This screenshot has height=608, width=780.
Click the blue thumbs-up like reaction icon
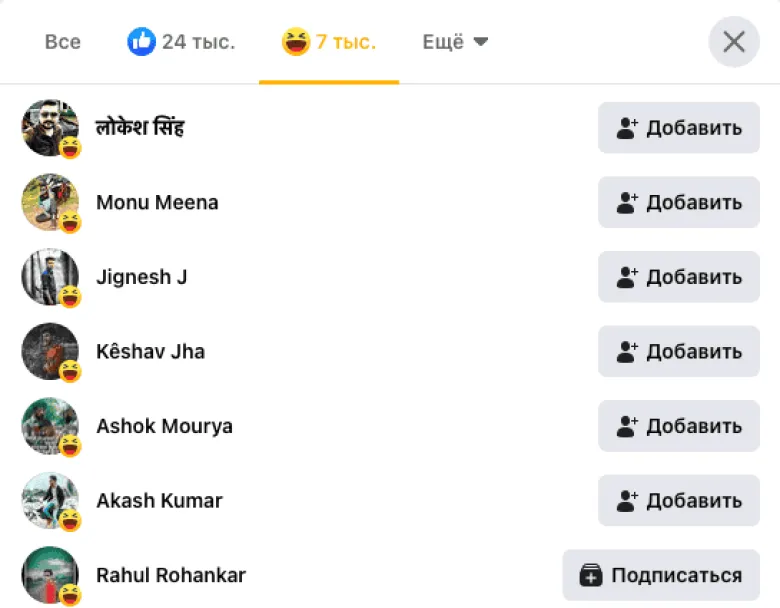142,42
